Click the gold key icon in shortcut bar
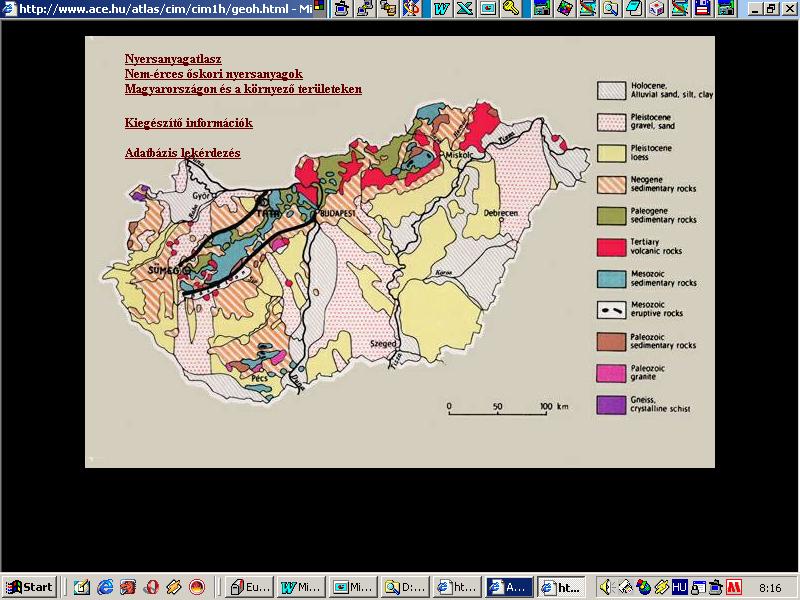This screenshot has width=800, height=600. pos(511,9)
